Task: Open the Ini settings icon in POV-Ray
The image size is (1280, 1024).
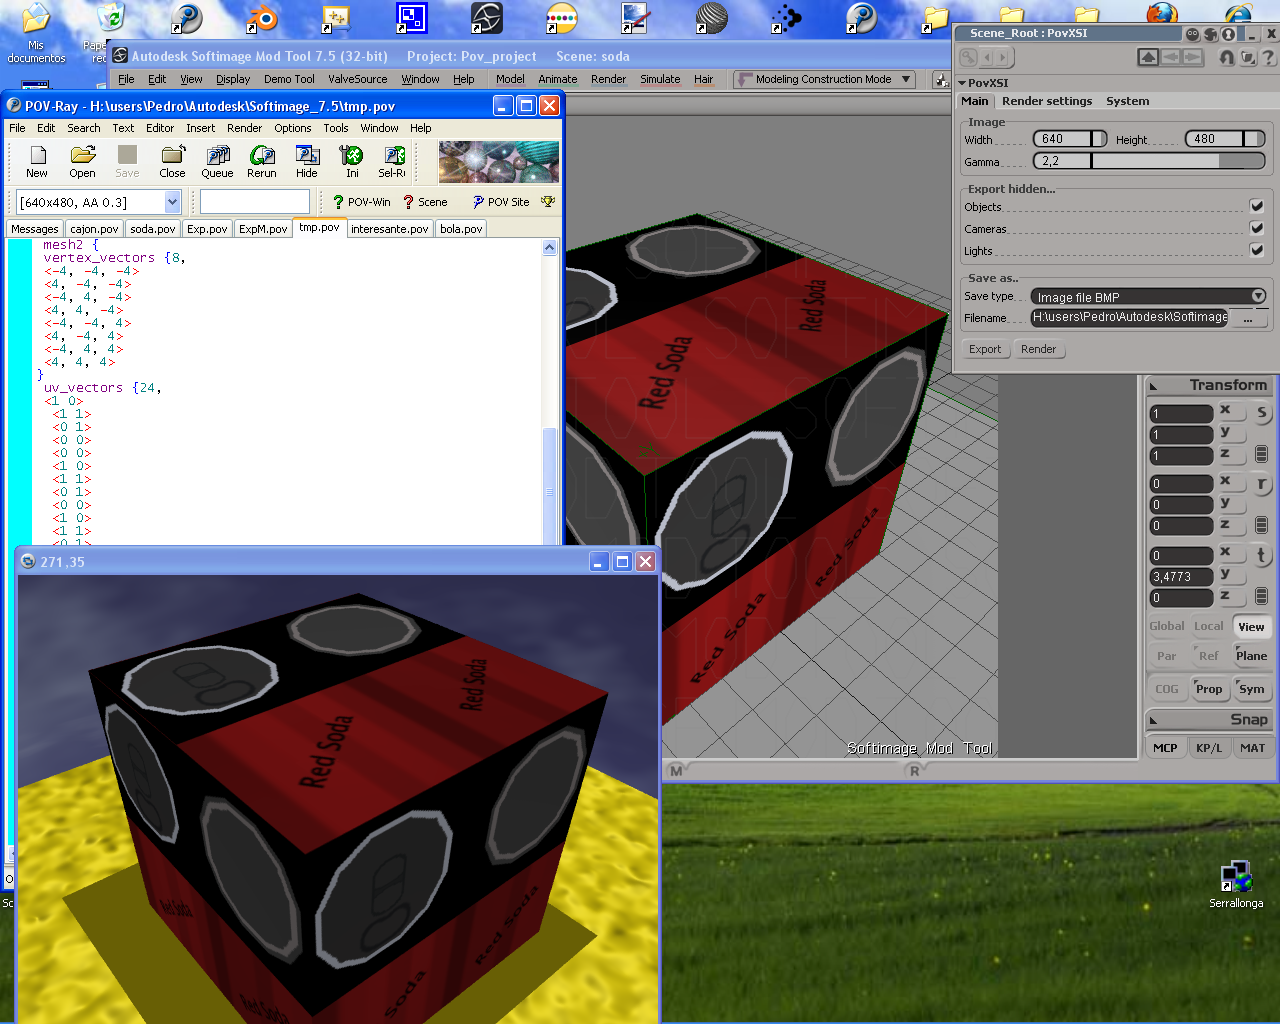Action: click(x=352, y=161)
